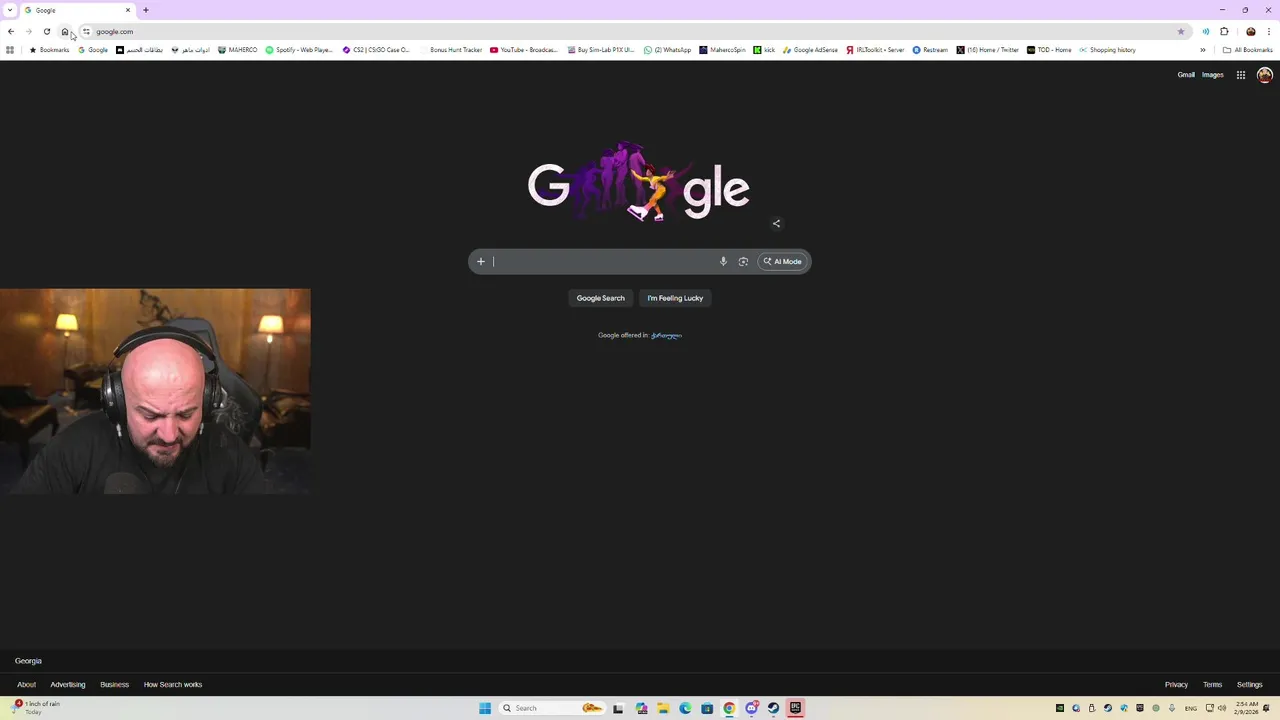Open the weather widget in taskbar
The image size is (1280, 720).
(37, 708)
